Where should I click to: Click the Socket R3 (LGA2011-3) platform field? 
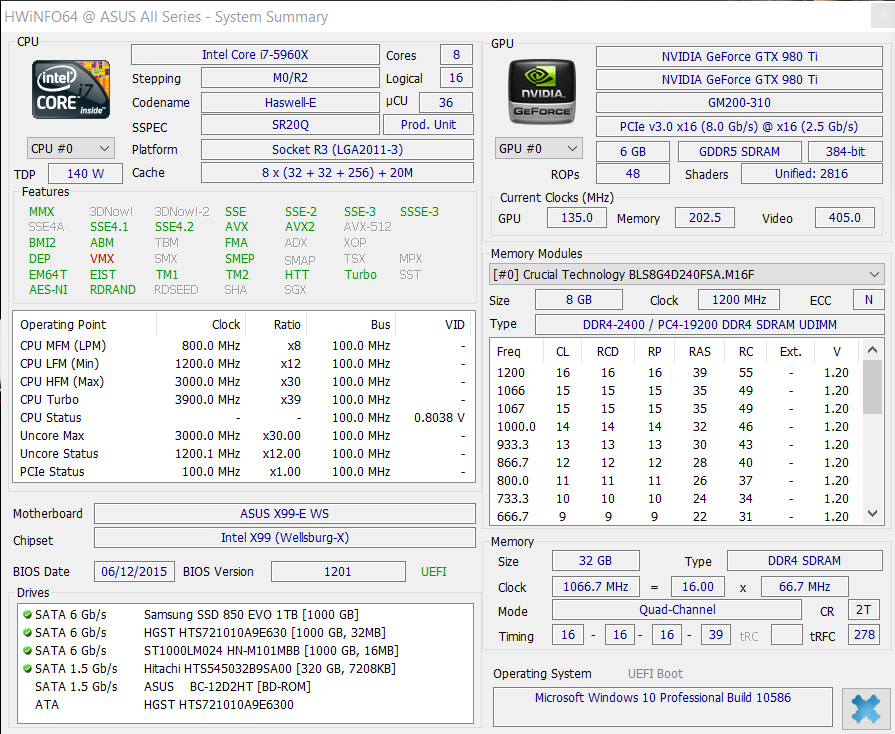click(337, 150)
